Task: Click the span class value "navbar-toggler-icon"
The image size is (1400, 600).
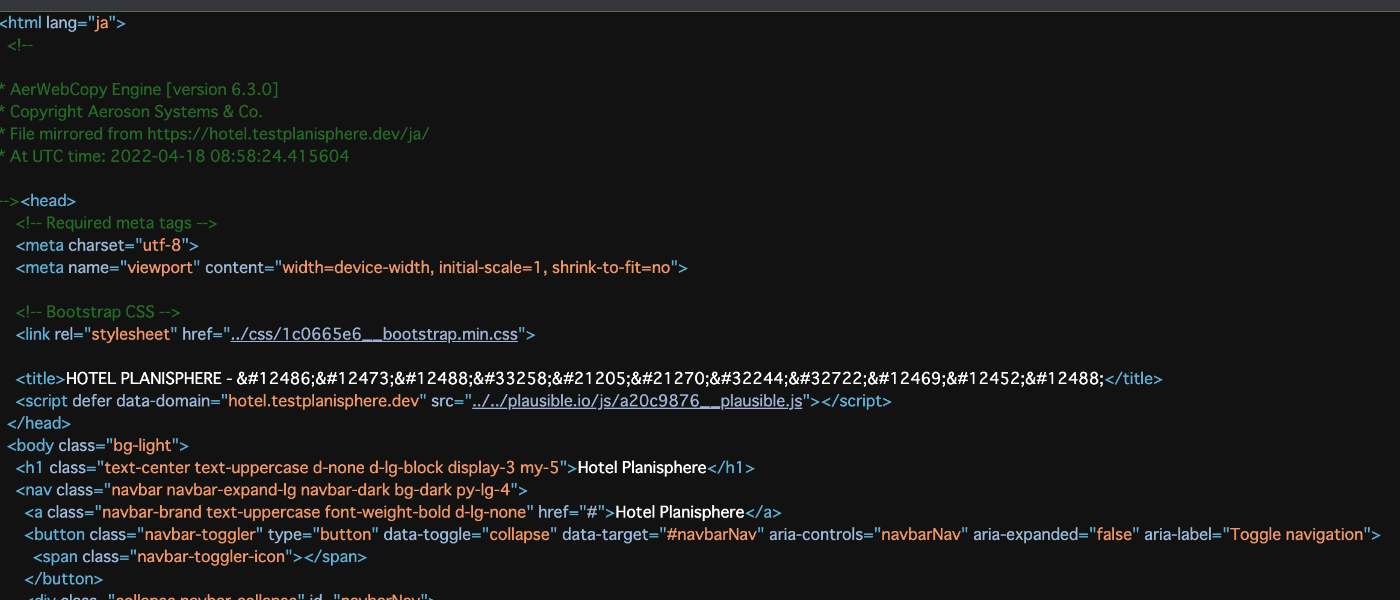Action: (x=213, y=556)
